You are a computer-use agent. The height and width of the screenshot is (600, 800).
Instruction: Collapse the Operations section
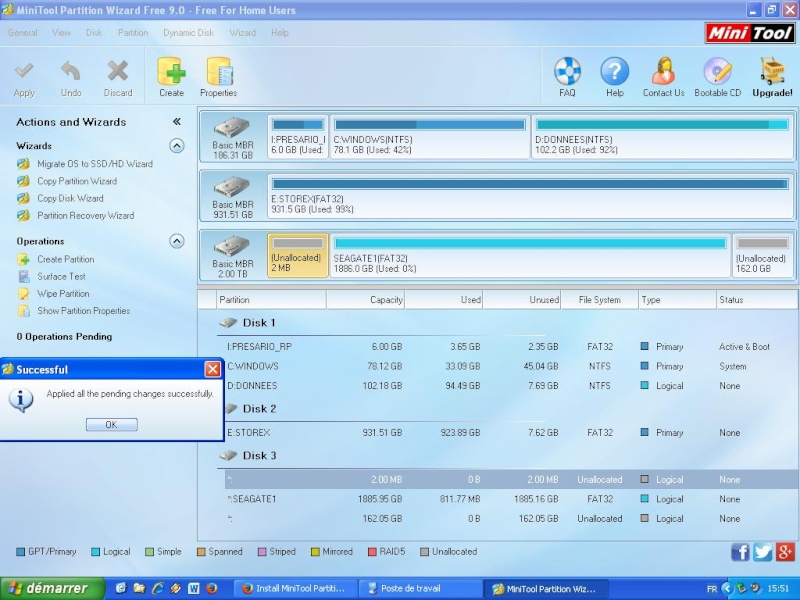pyautogui.click(x=177, y=241)
